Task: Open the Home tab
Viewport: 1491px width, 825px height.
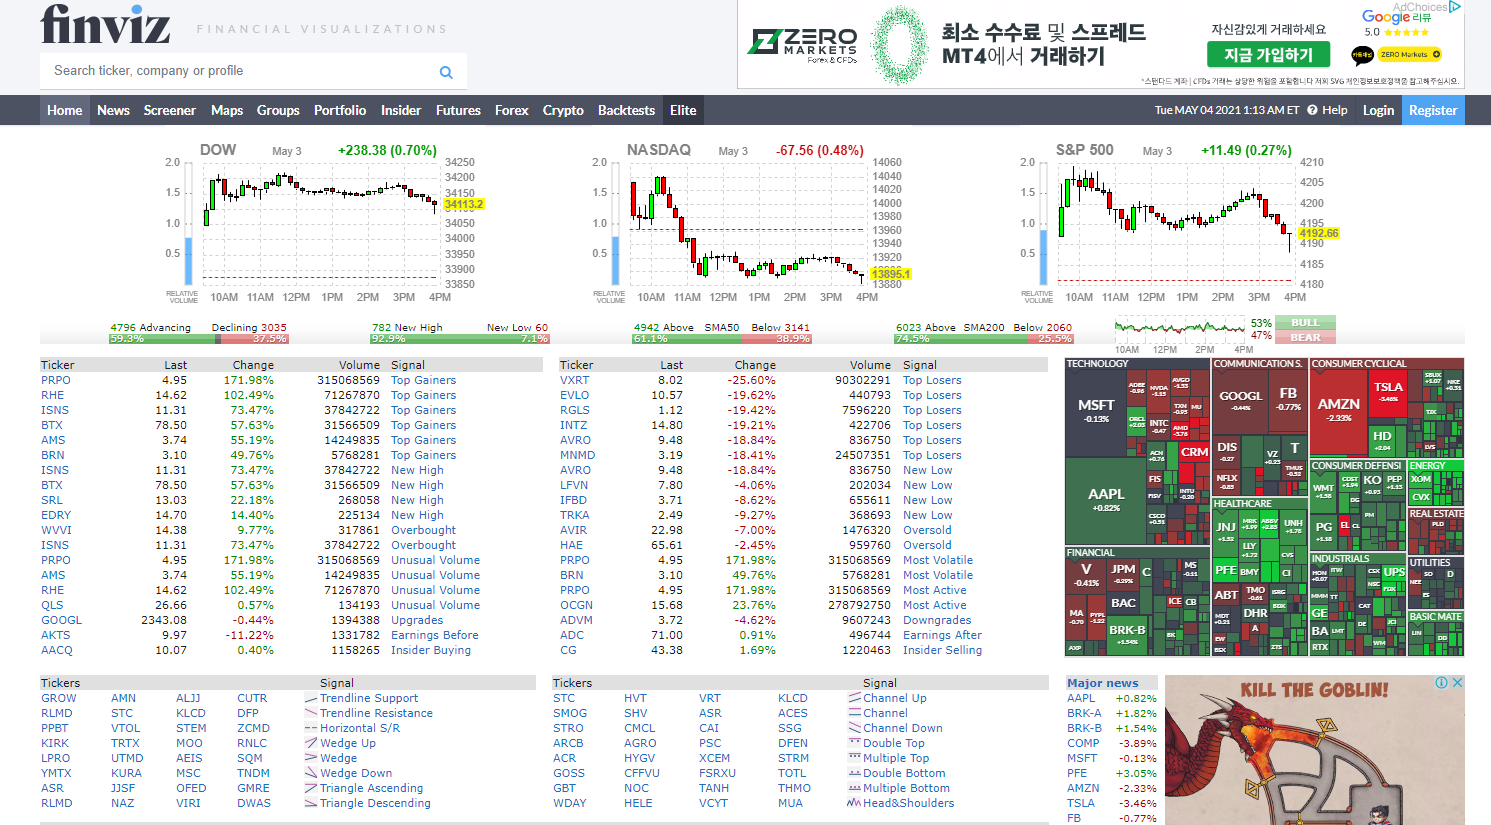Action: coord(65,110)
